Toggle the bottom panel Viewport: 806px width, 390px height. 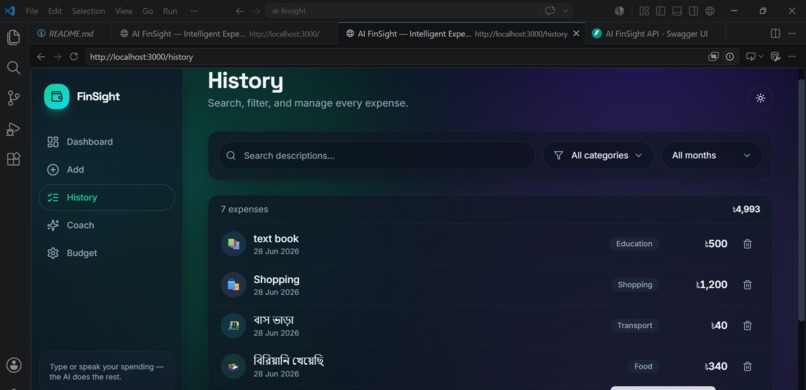(x=677, y=11)
